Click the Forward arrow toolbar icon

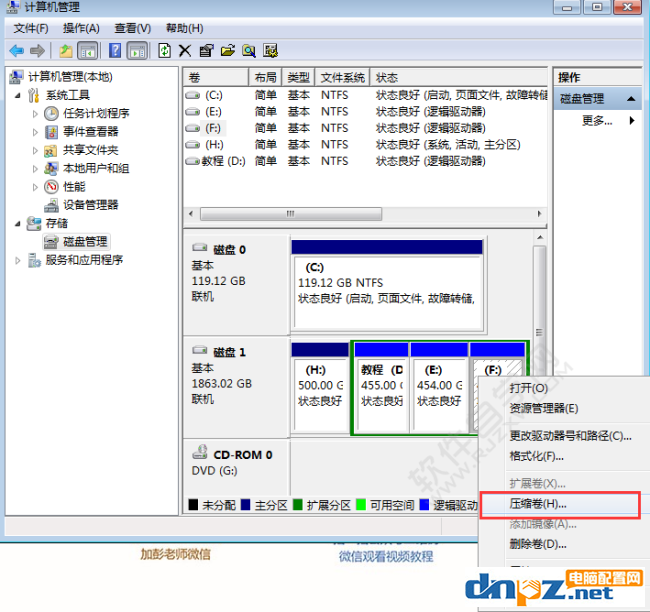pos(38,51)
